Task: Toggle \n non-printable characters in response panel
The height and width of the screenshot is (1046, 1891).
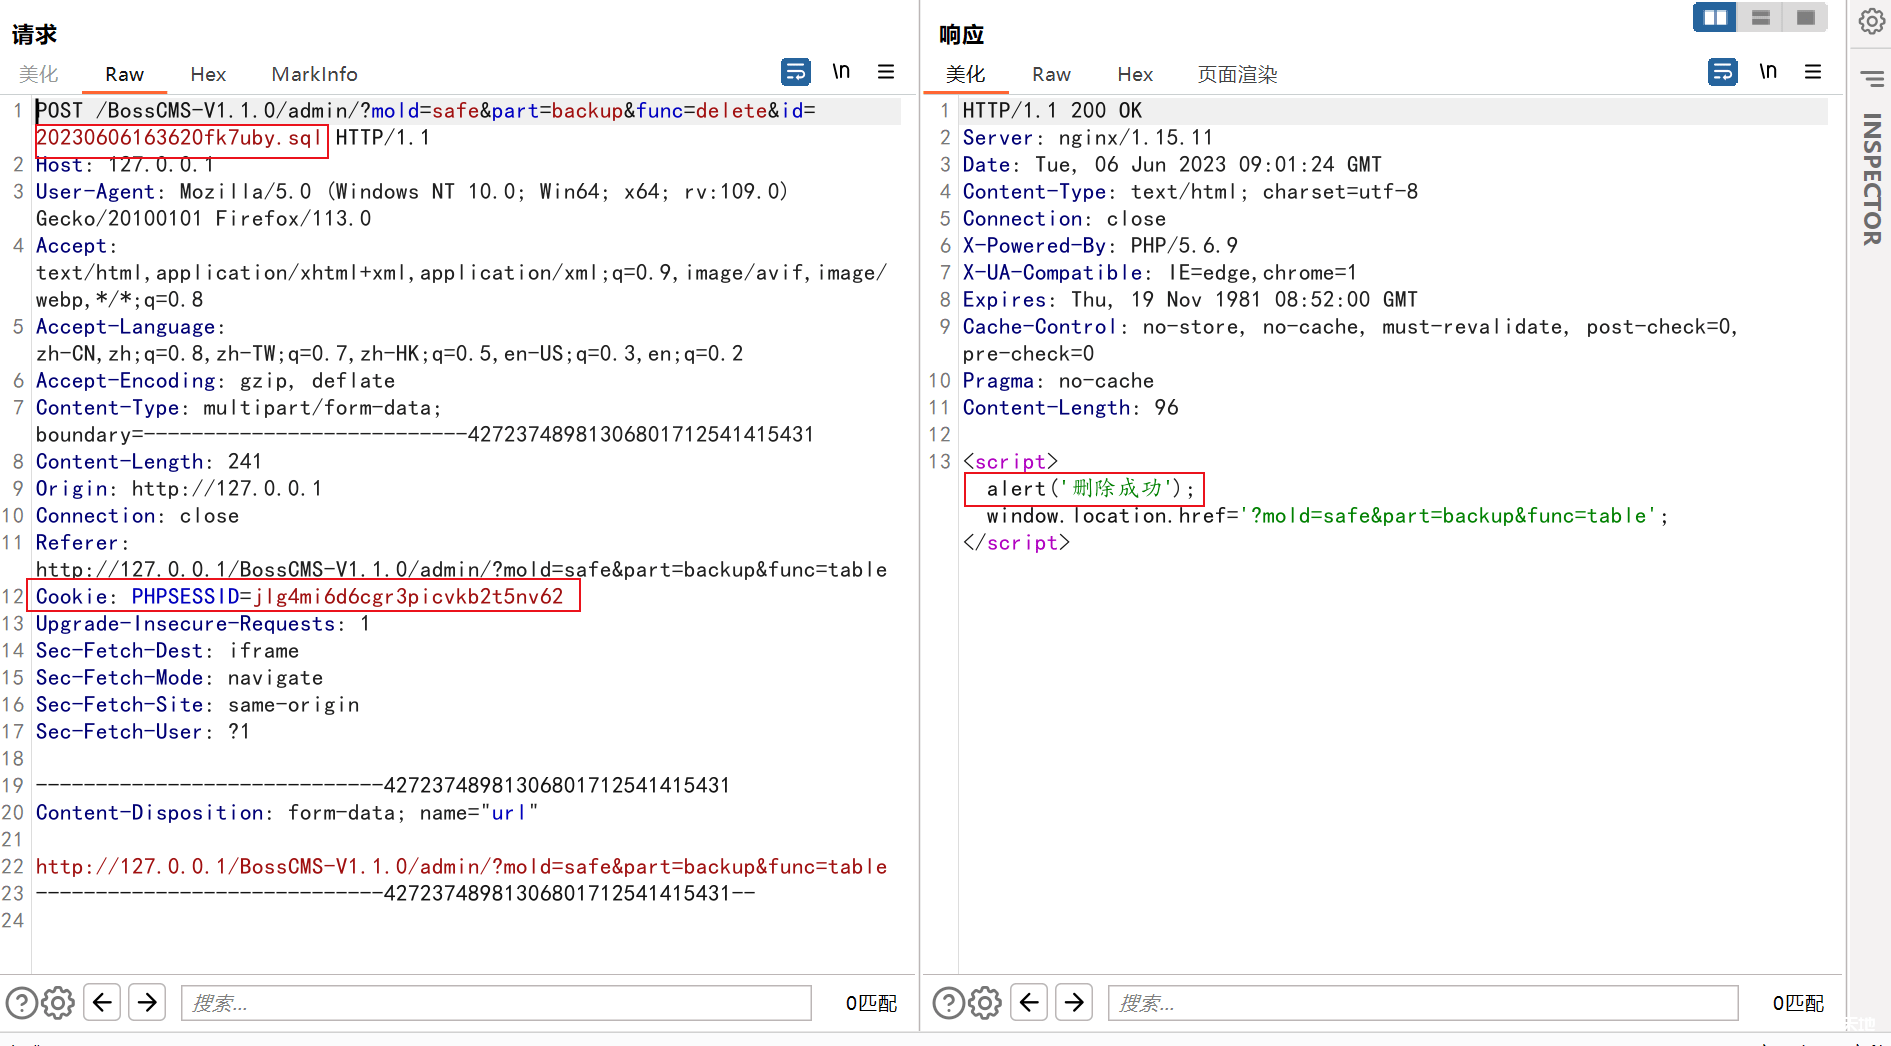Action: [1768, 72]
